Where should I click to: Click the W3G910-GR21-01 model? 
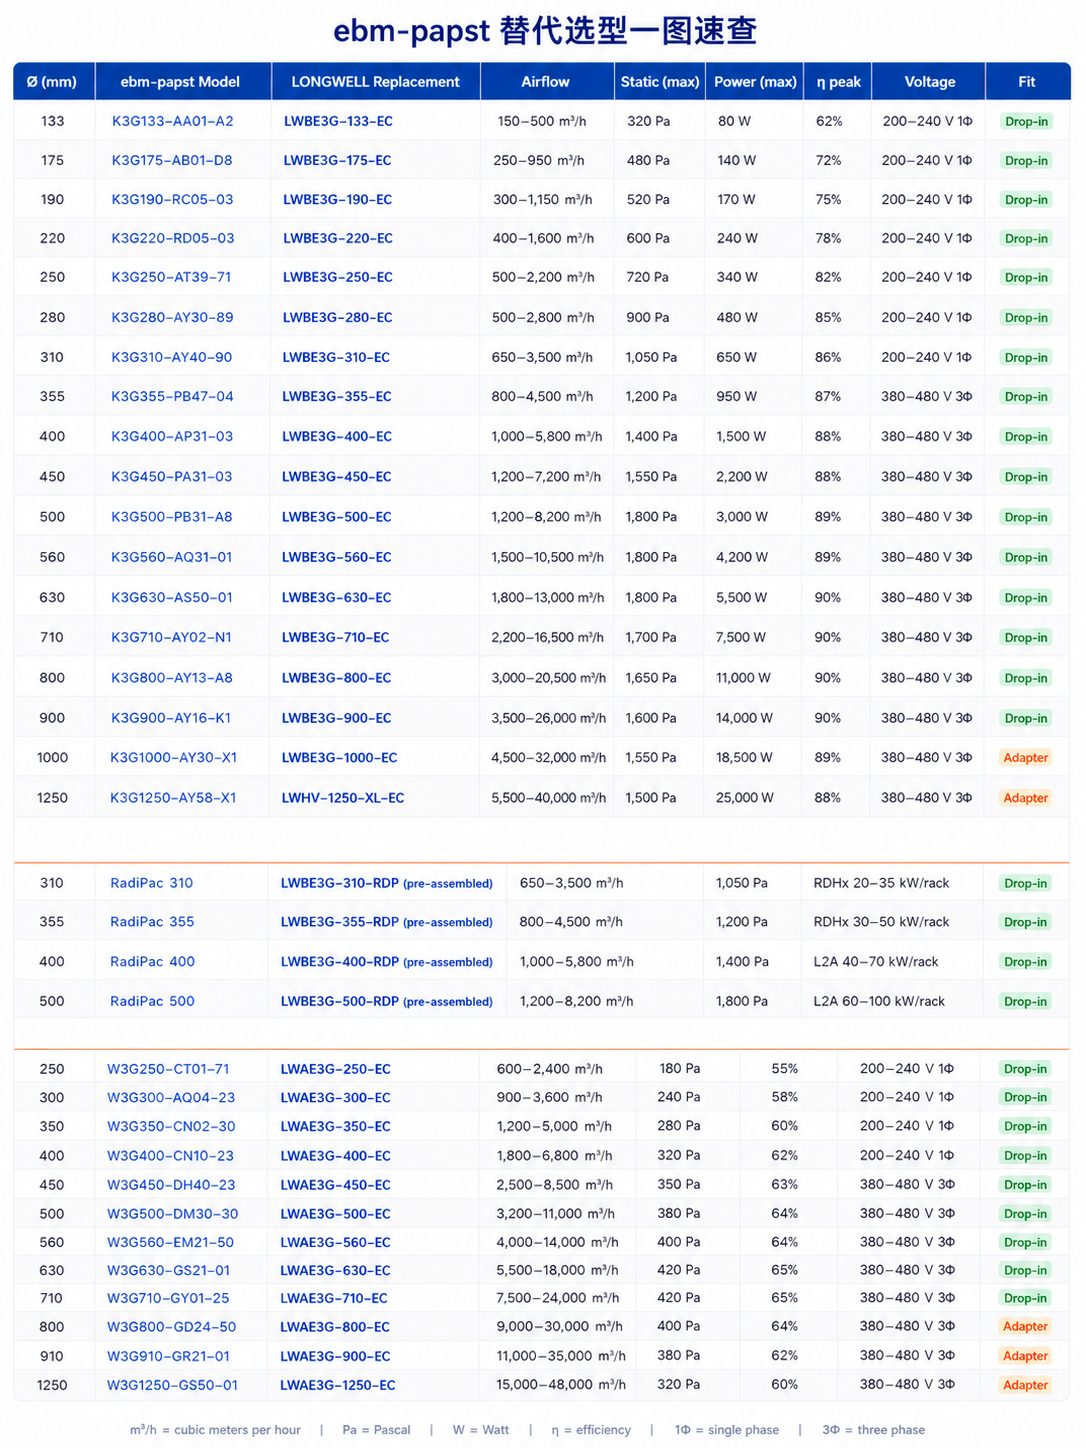click(169, 1357)
